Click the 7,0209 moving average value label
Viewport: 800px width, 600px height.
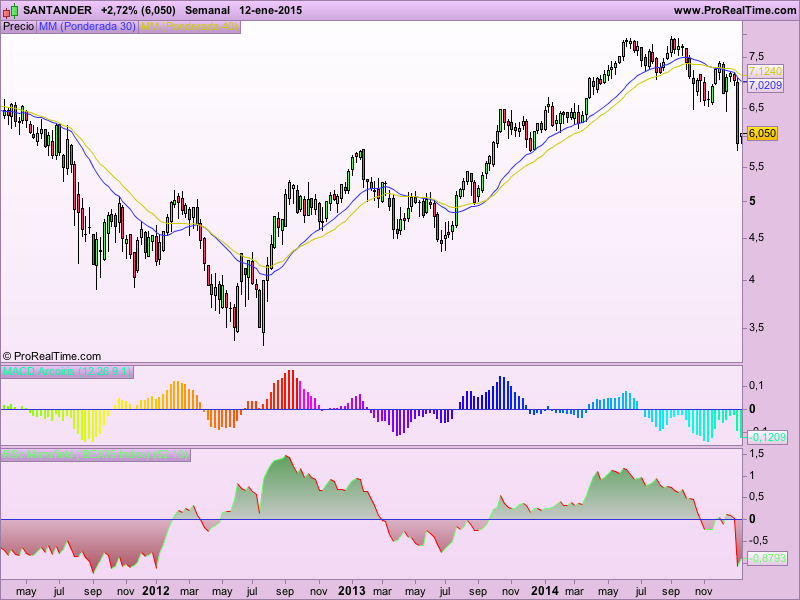pyautogui.click(x=765, y=85)
